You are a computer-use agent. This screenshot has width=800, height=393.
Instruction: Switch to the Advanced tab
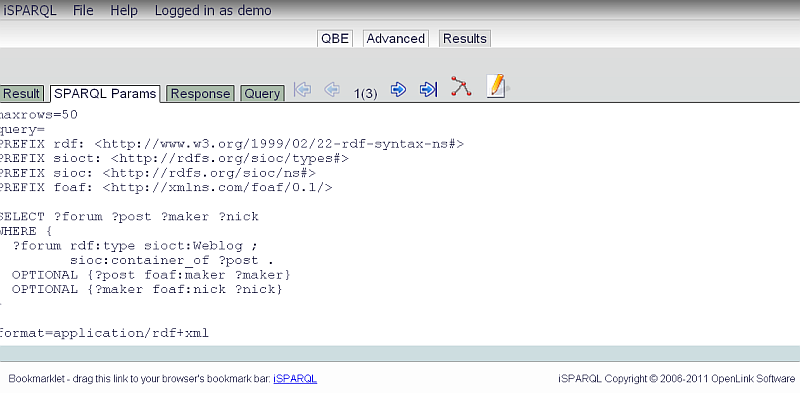(x=396, y=38)
